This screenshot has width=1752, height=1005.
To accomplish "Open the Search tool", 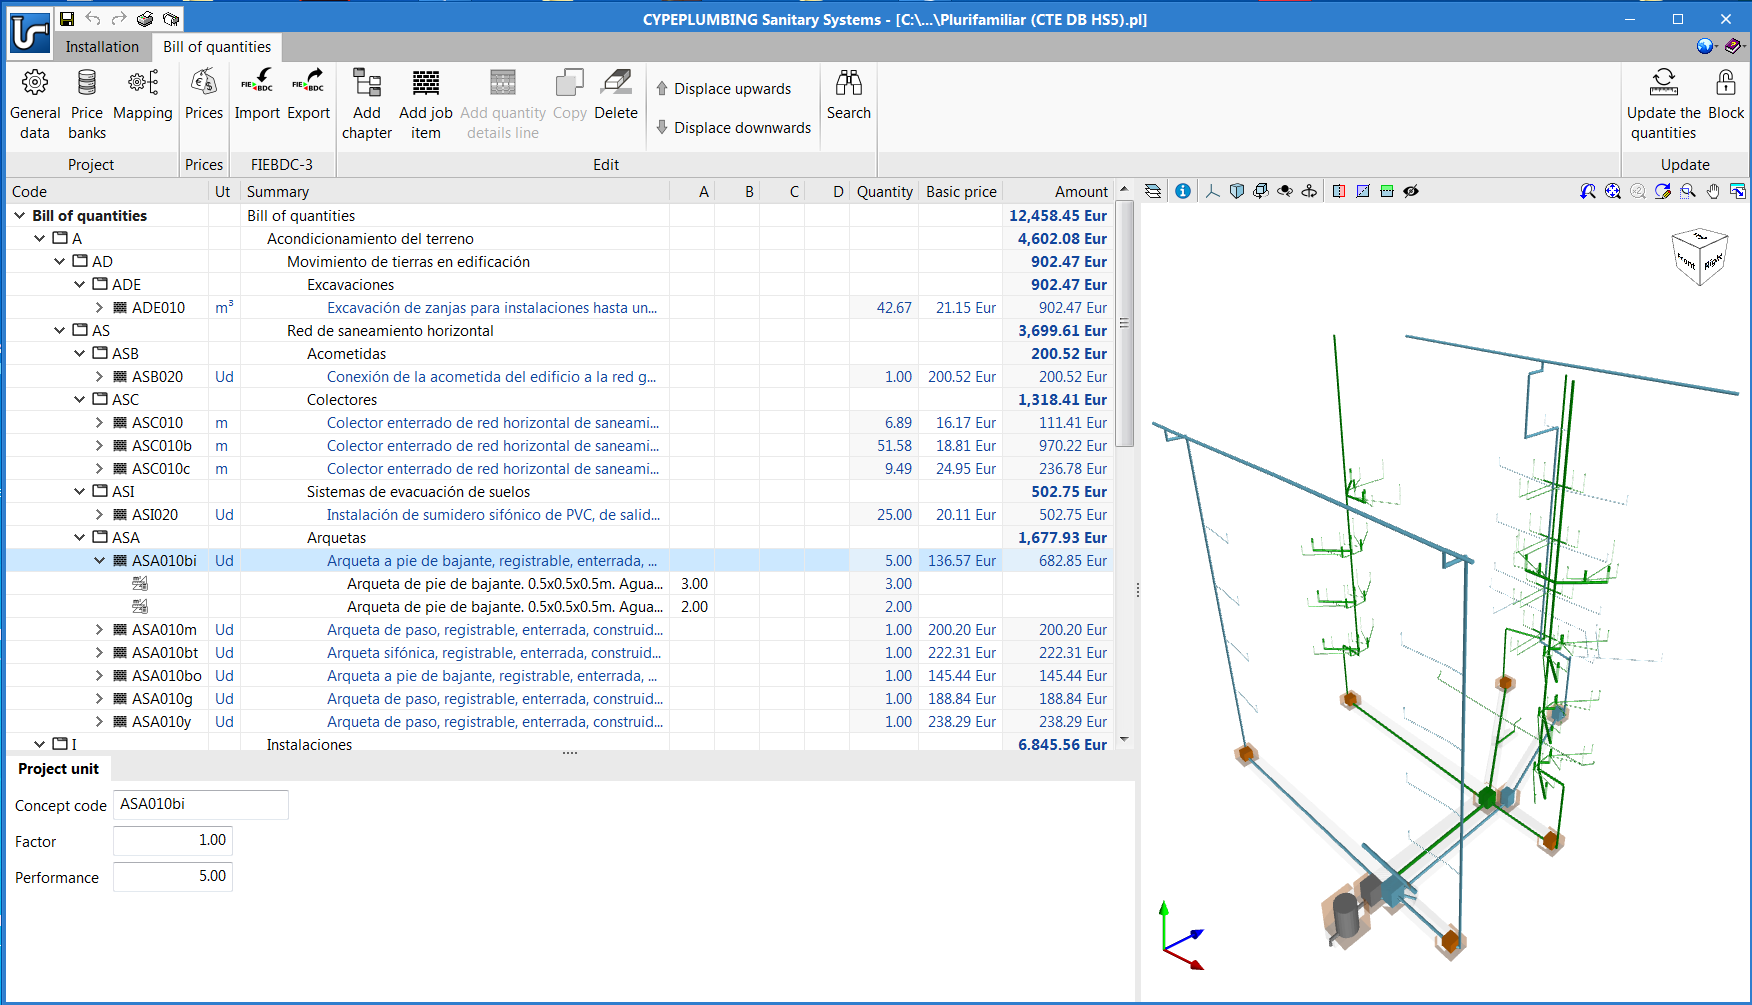I will [x=849, y=100].
